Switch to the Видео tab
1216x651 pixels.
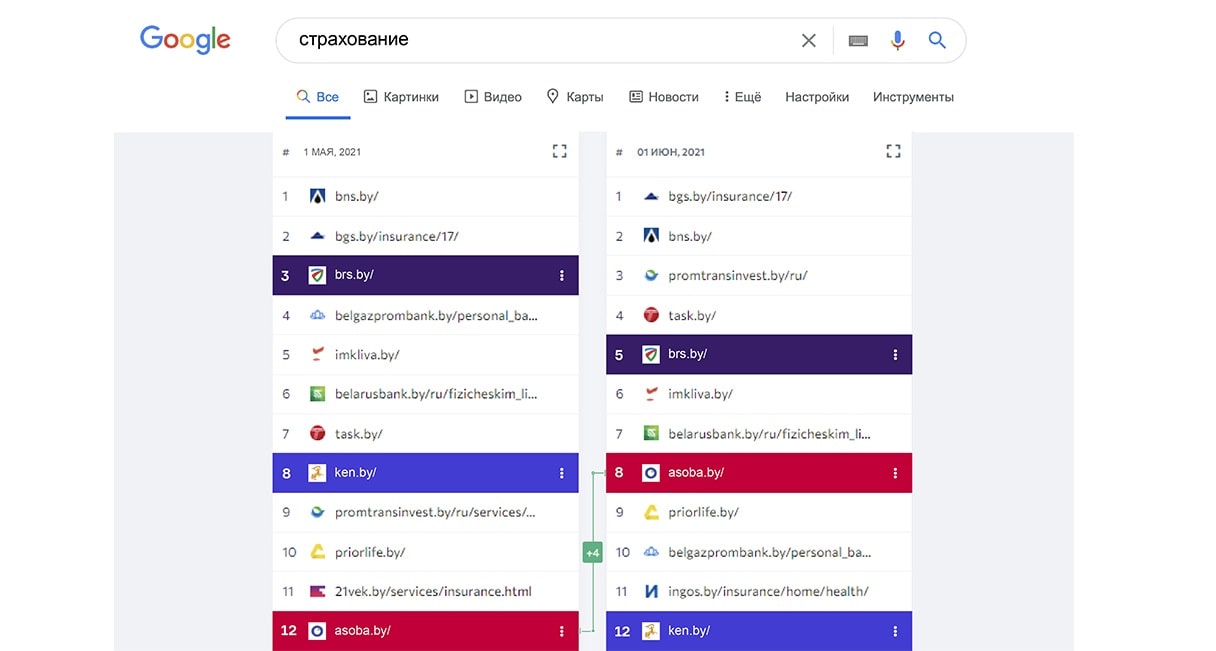(x=493, y=97)
